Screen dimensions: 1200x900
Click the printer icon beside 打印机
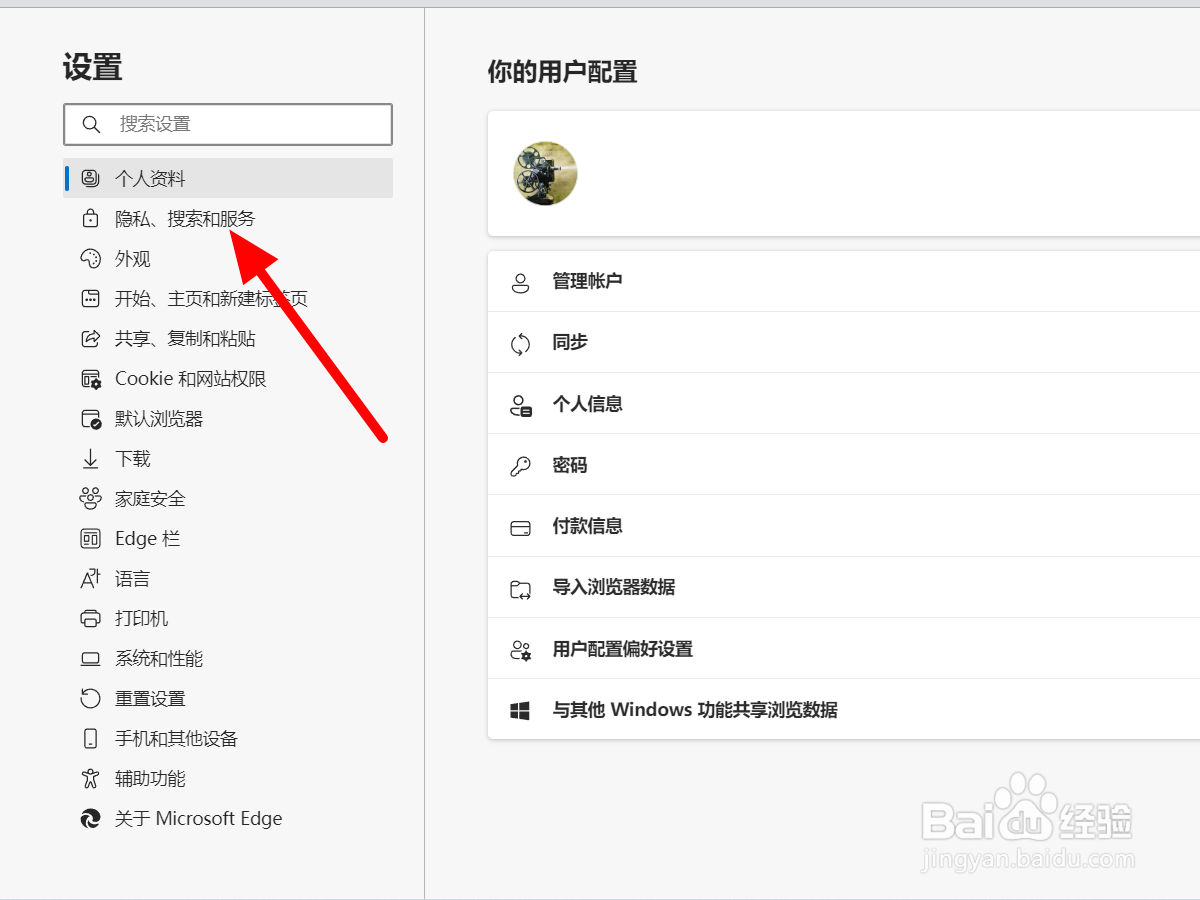click(90, 619)
